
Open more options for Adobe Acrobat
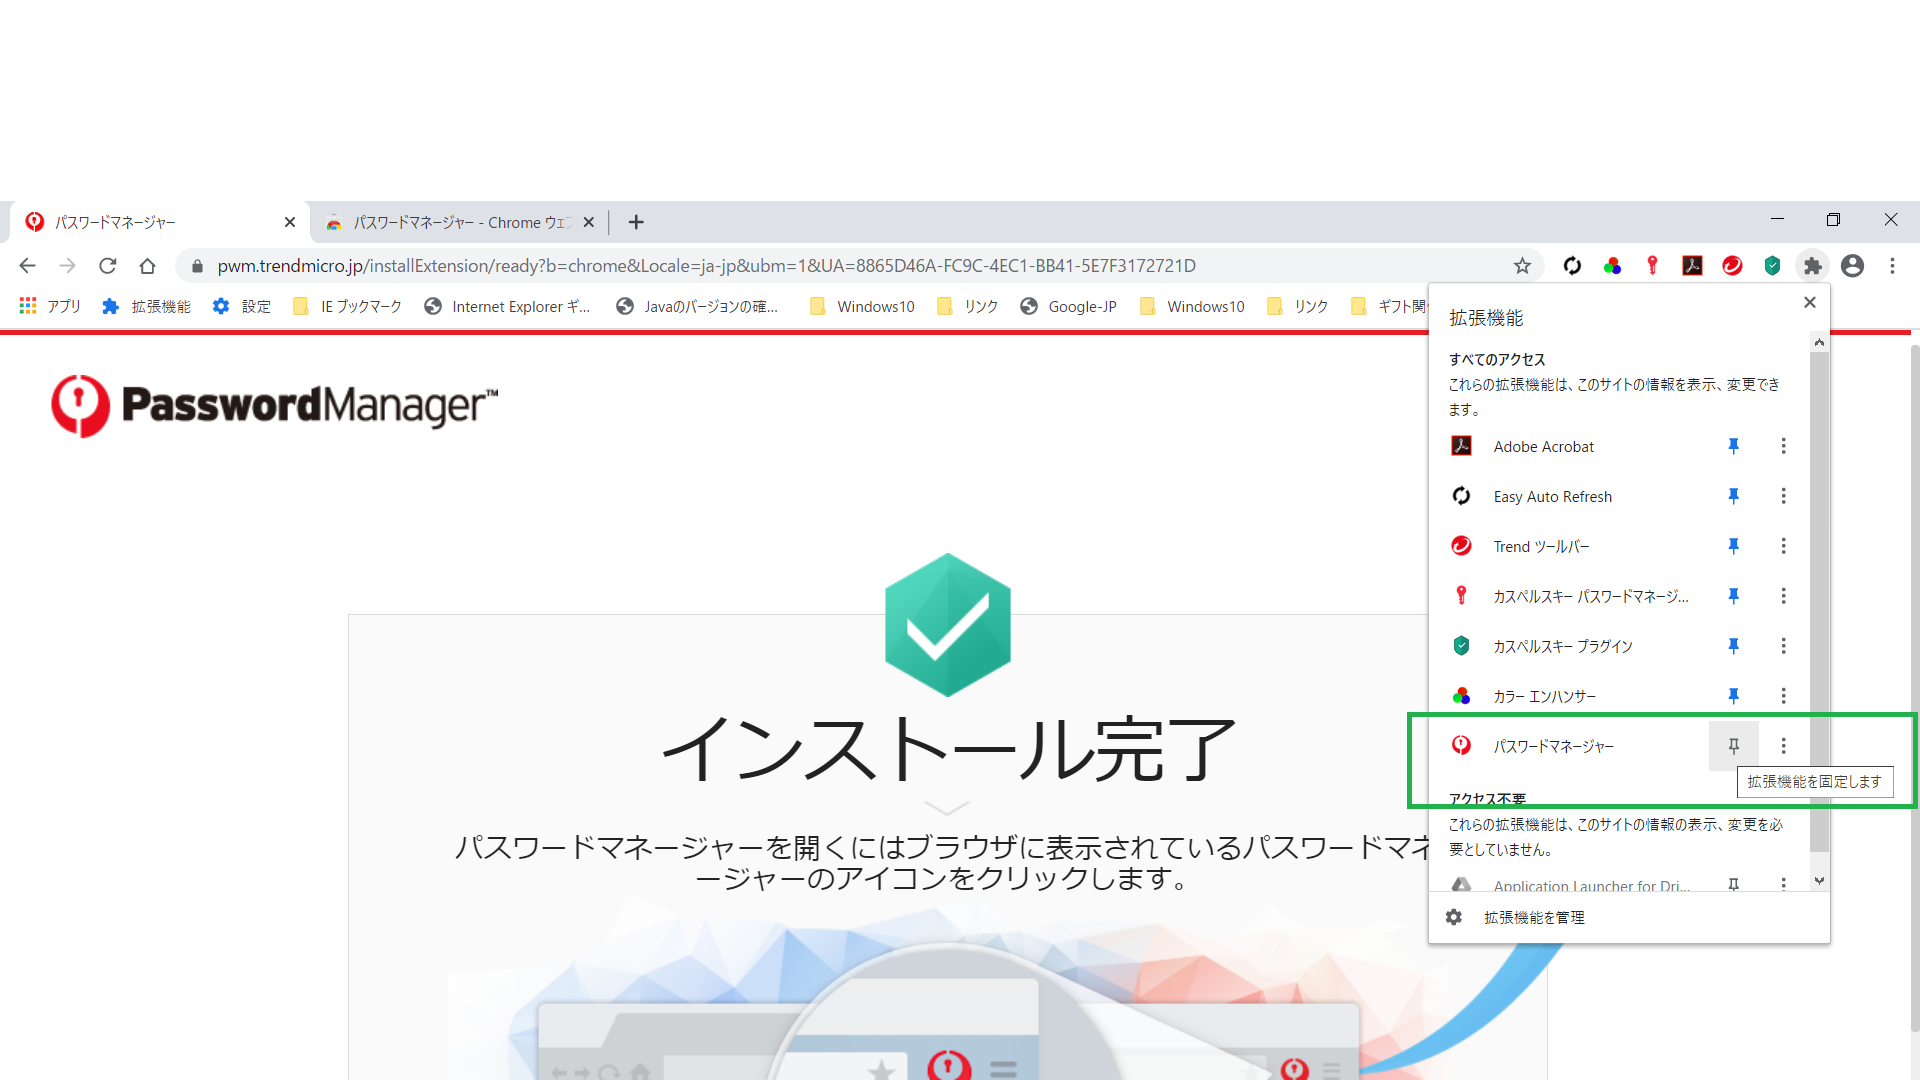click(1783, 446)
